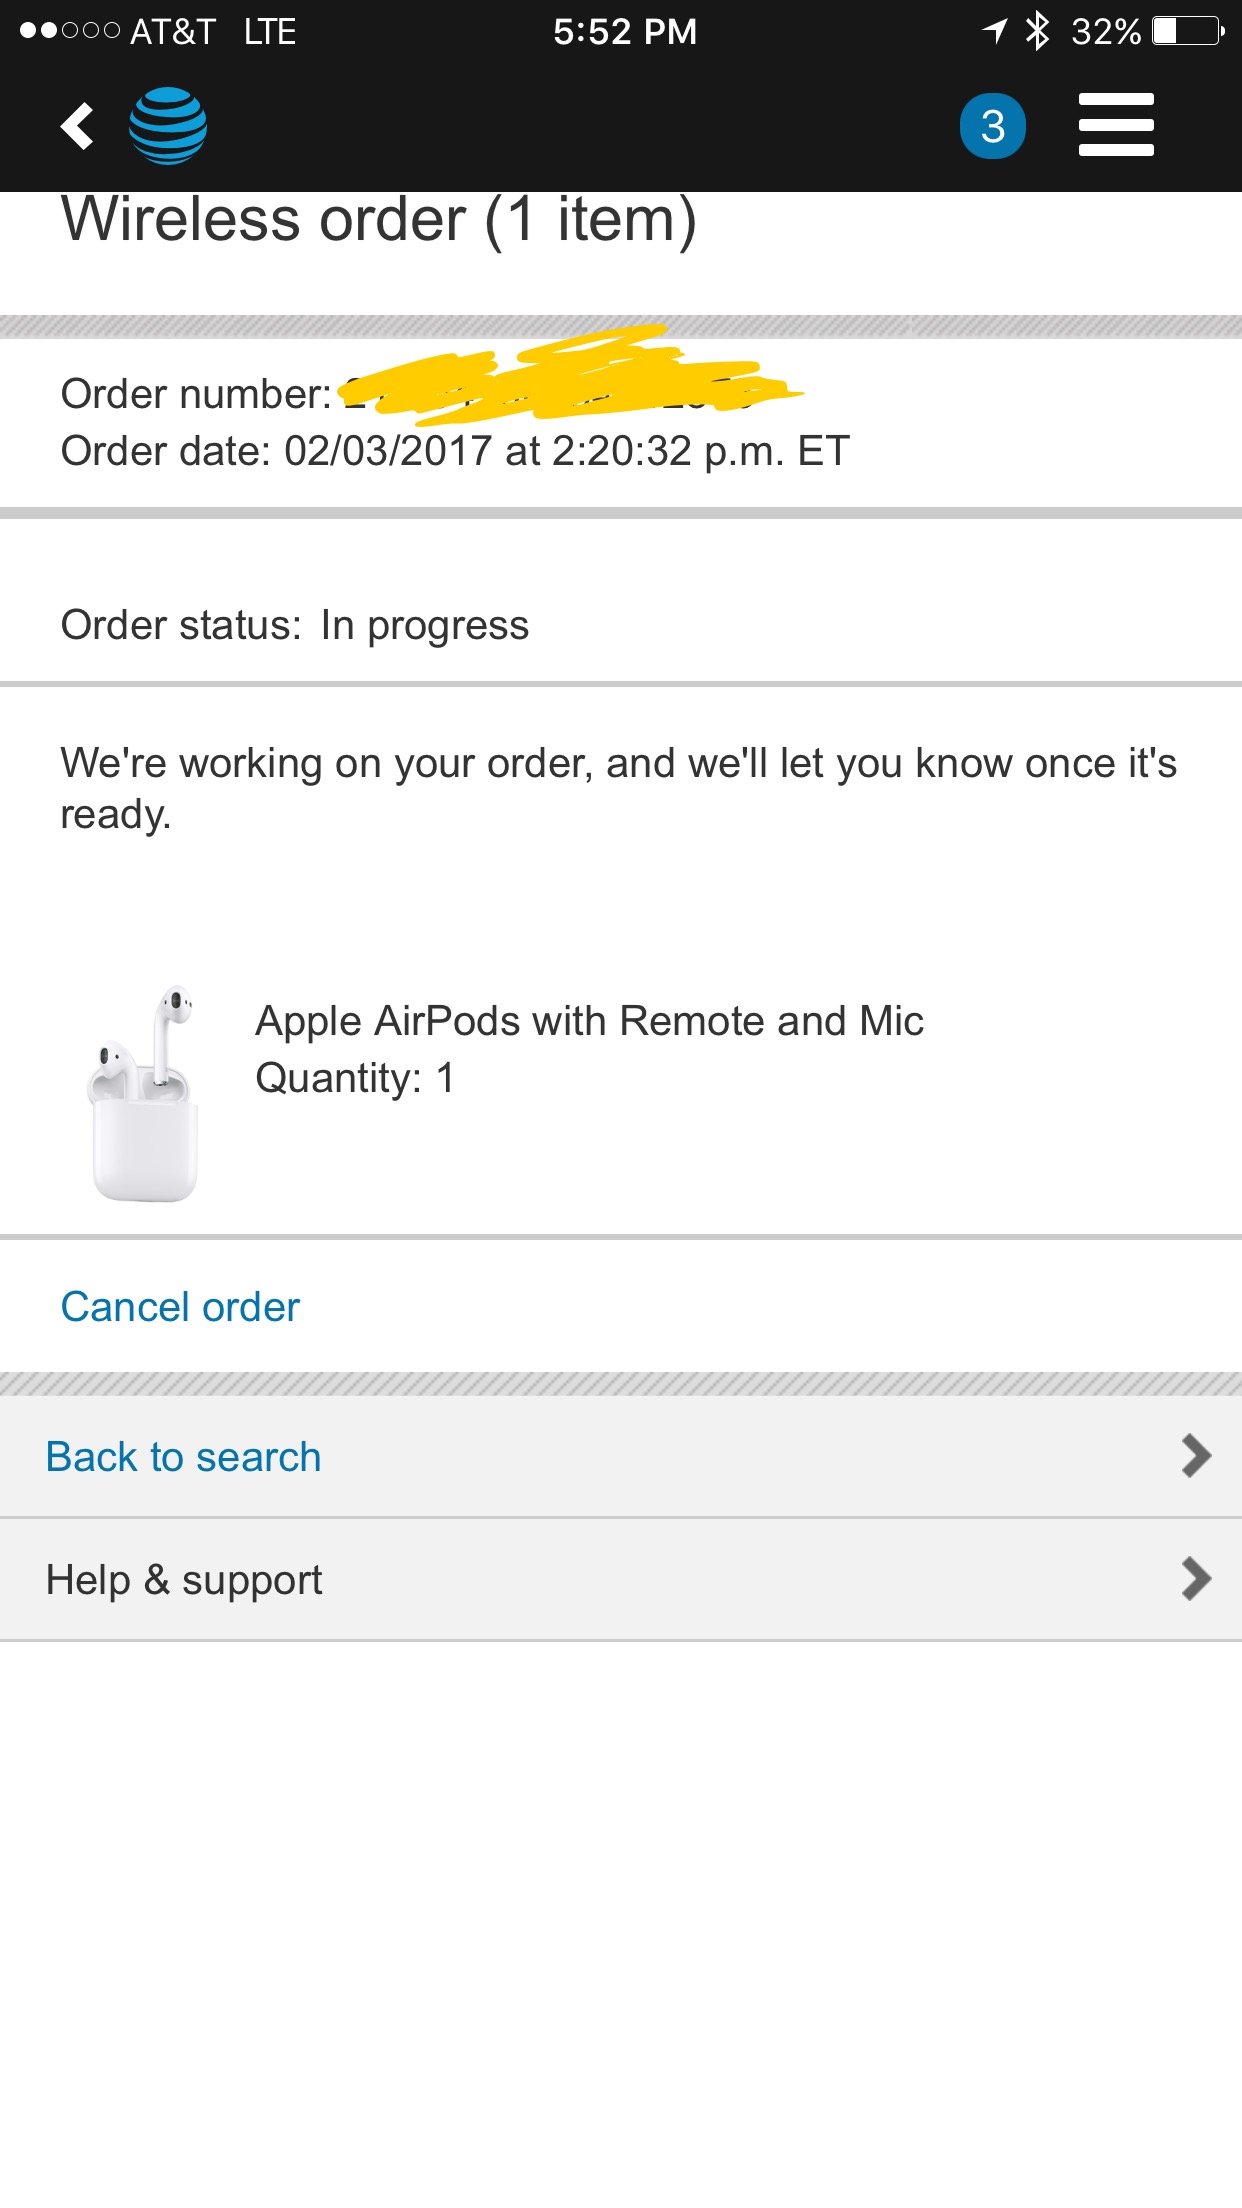The width and height of the screenshot is (1242, 2208).
Task: Go to Back to search
Action: (621, 1457)
